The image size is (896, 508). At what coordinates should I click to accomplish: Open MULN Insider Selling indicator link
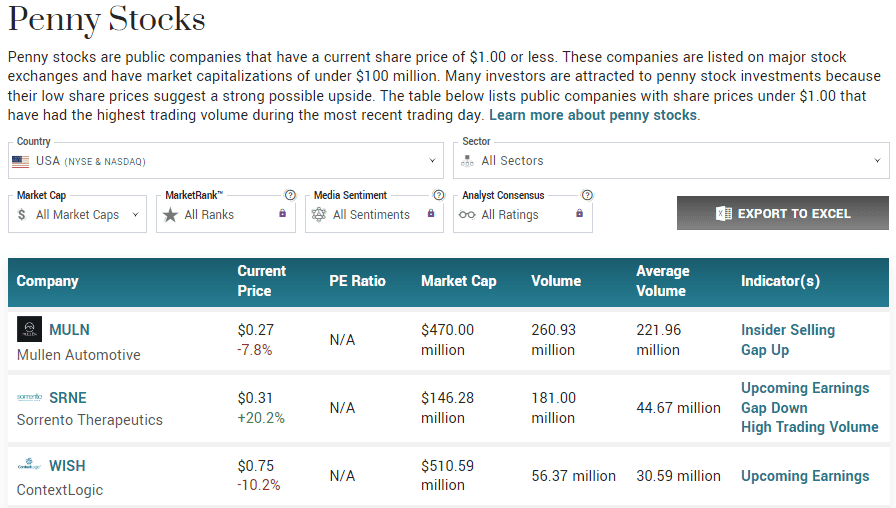[x=788, y=330]
